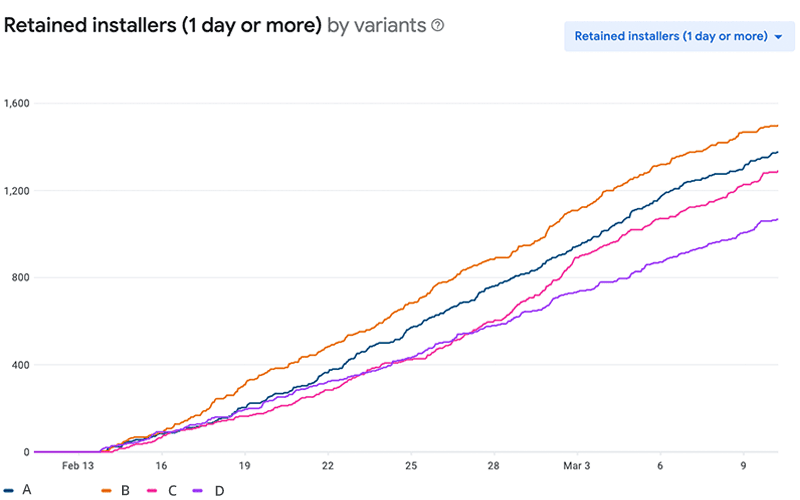Click the 800 value on the y-axis
This screenshot has height=500, width=800.
(21, 278)
